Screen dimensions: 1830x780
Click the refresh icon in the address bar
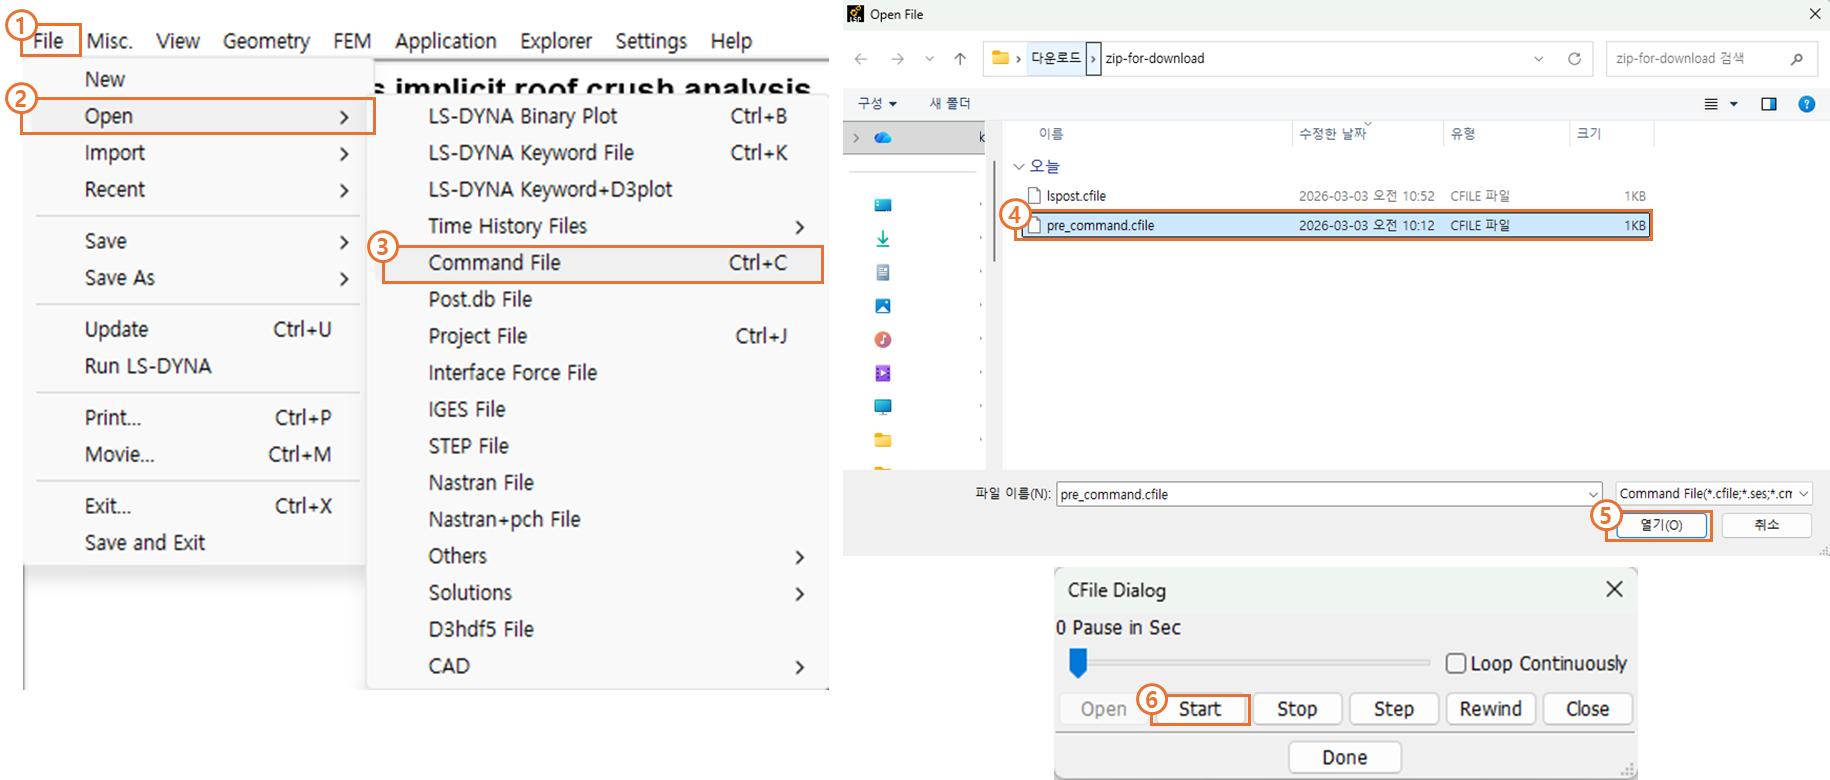coord(1574,59)
